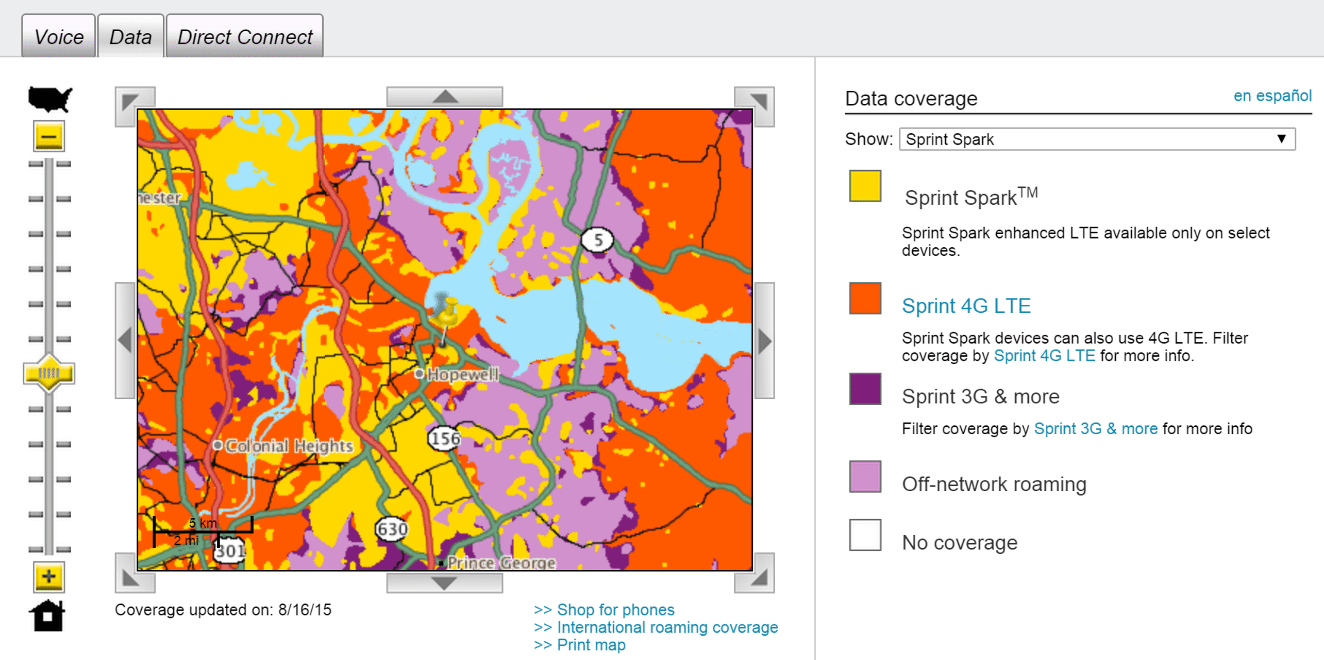Open the Shop for phones link
The height and width of the screenshot is (660, 1324).
(x=604, y=610)
